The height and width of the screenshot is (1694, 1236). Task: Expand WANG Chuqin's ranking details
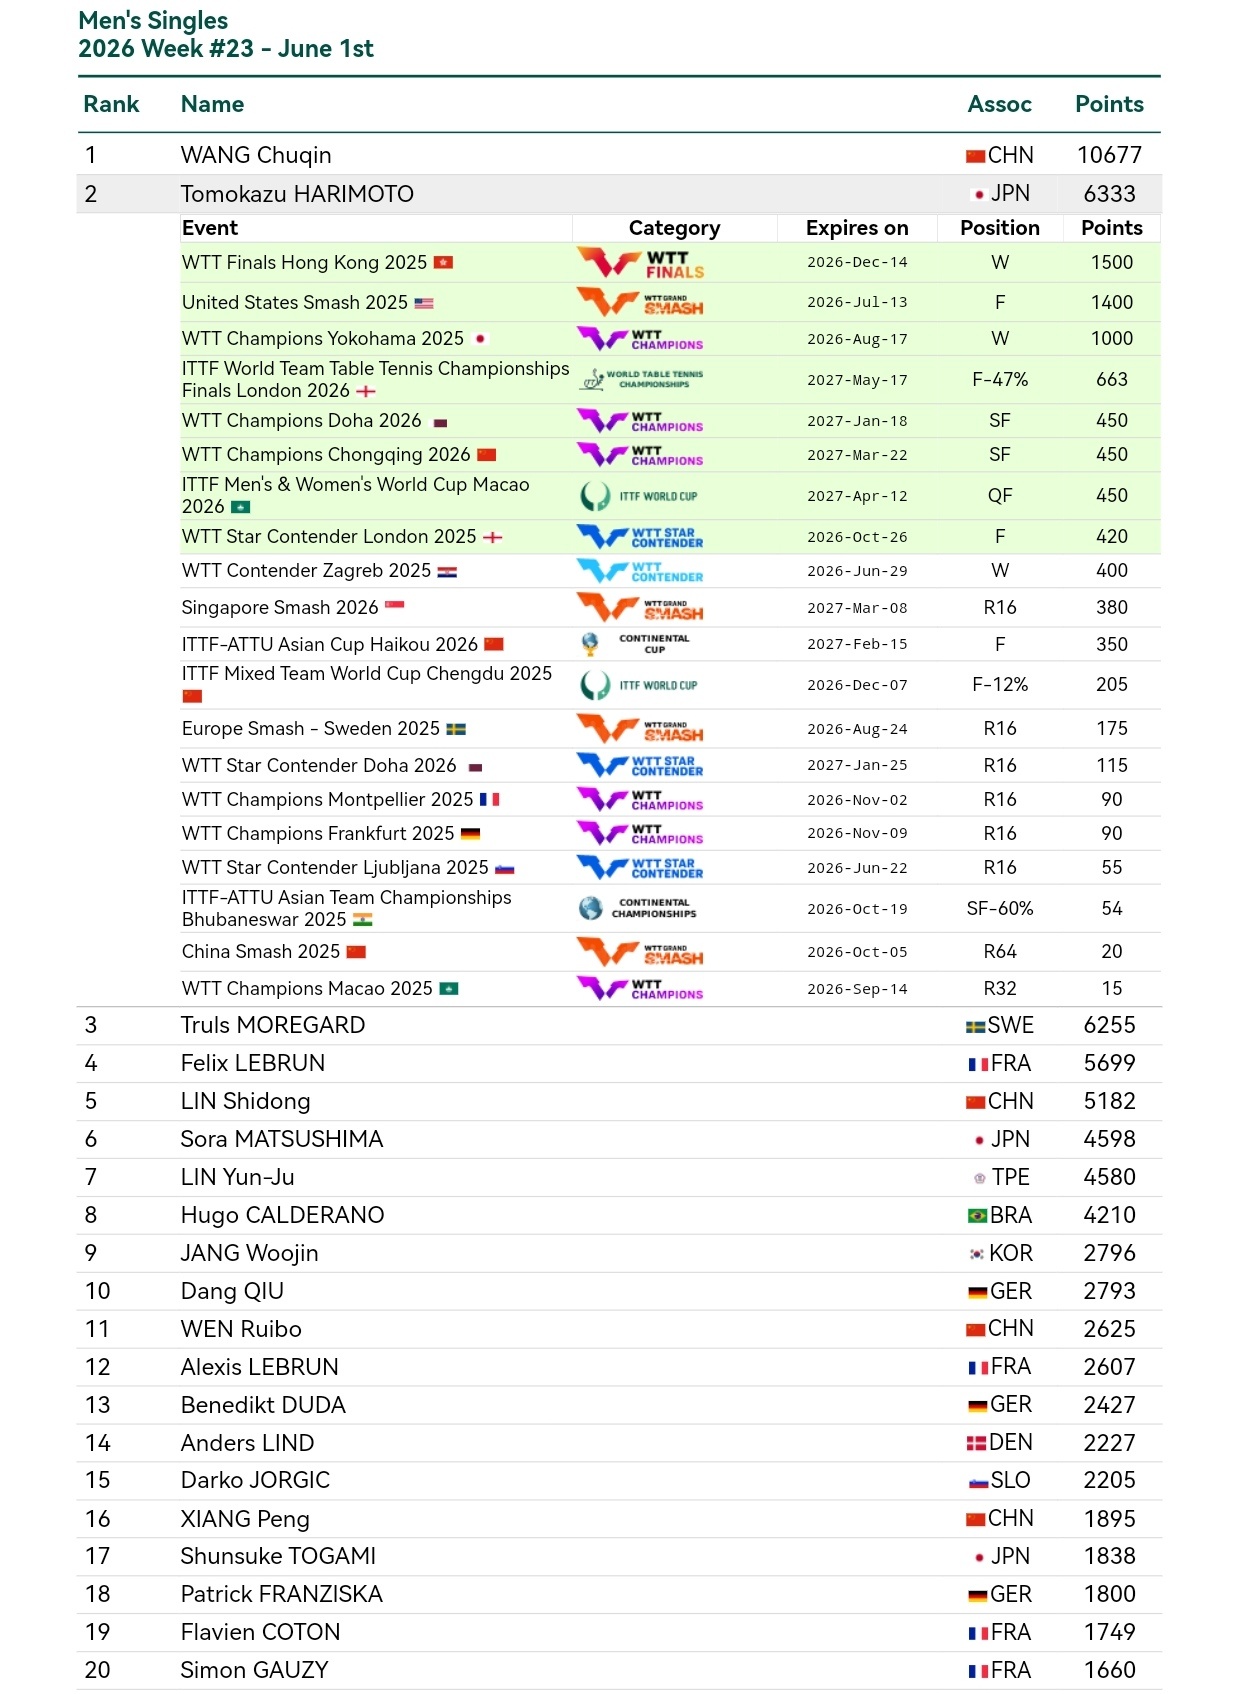619,155
